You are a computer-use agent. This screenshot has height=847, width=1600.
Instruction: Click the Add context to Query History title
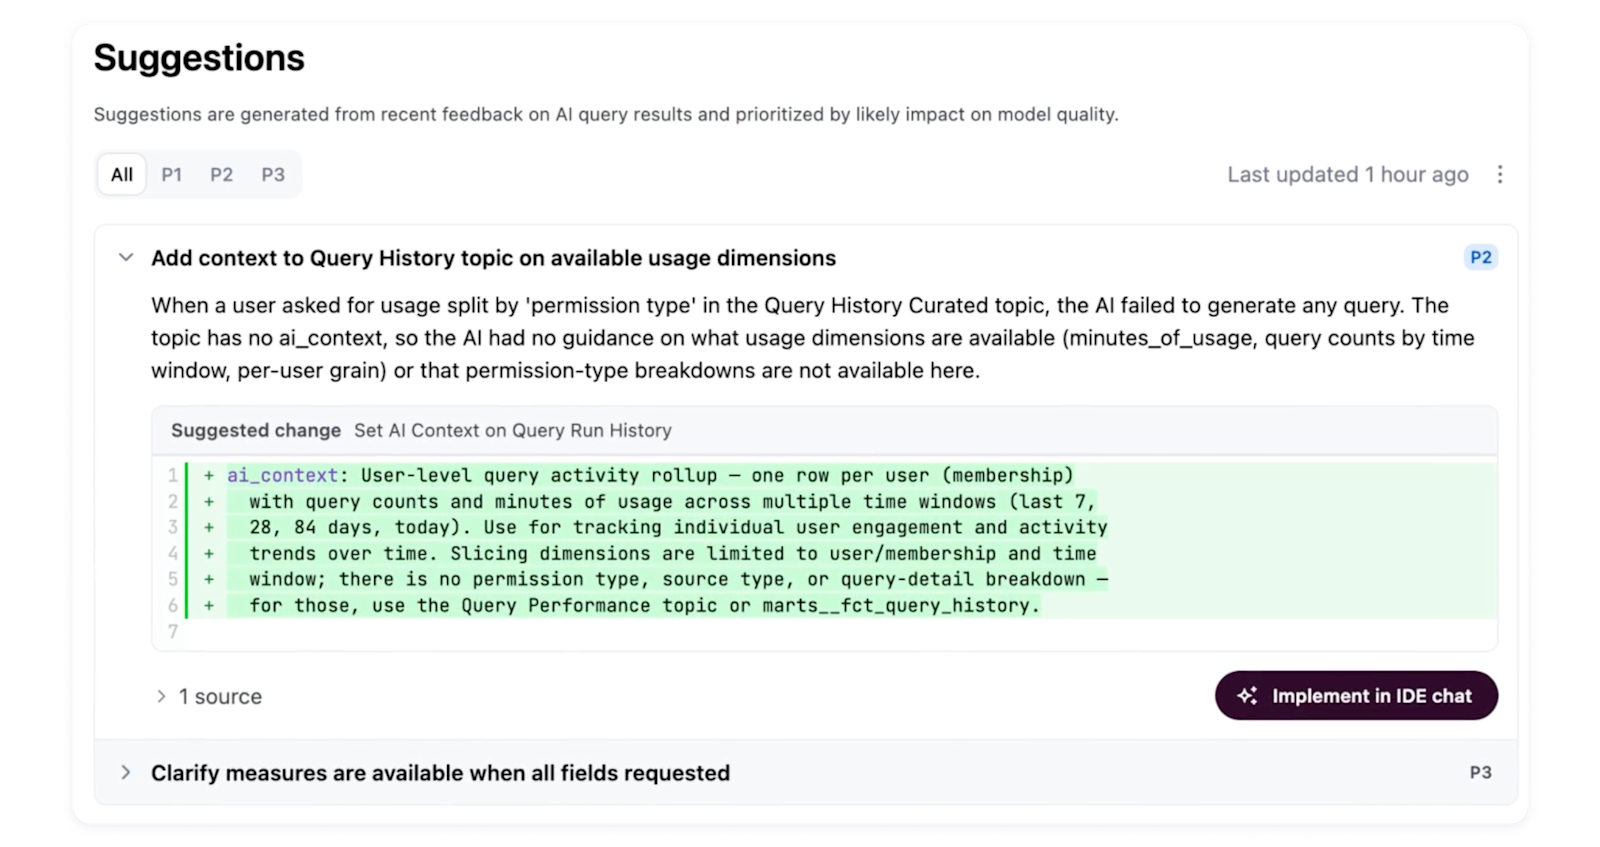click(x=493, y=258)
